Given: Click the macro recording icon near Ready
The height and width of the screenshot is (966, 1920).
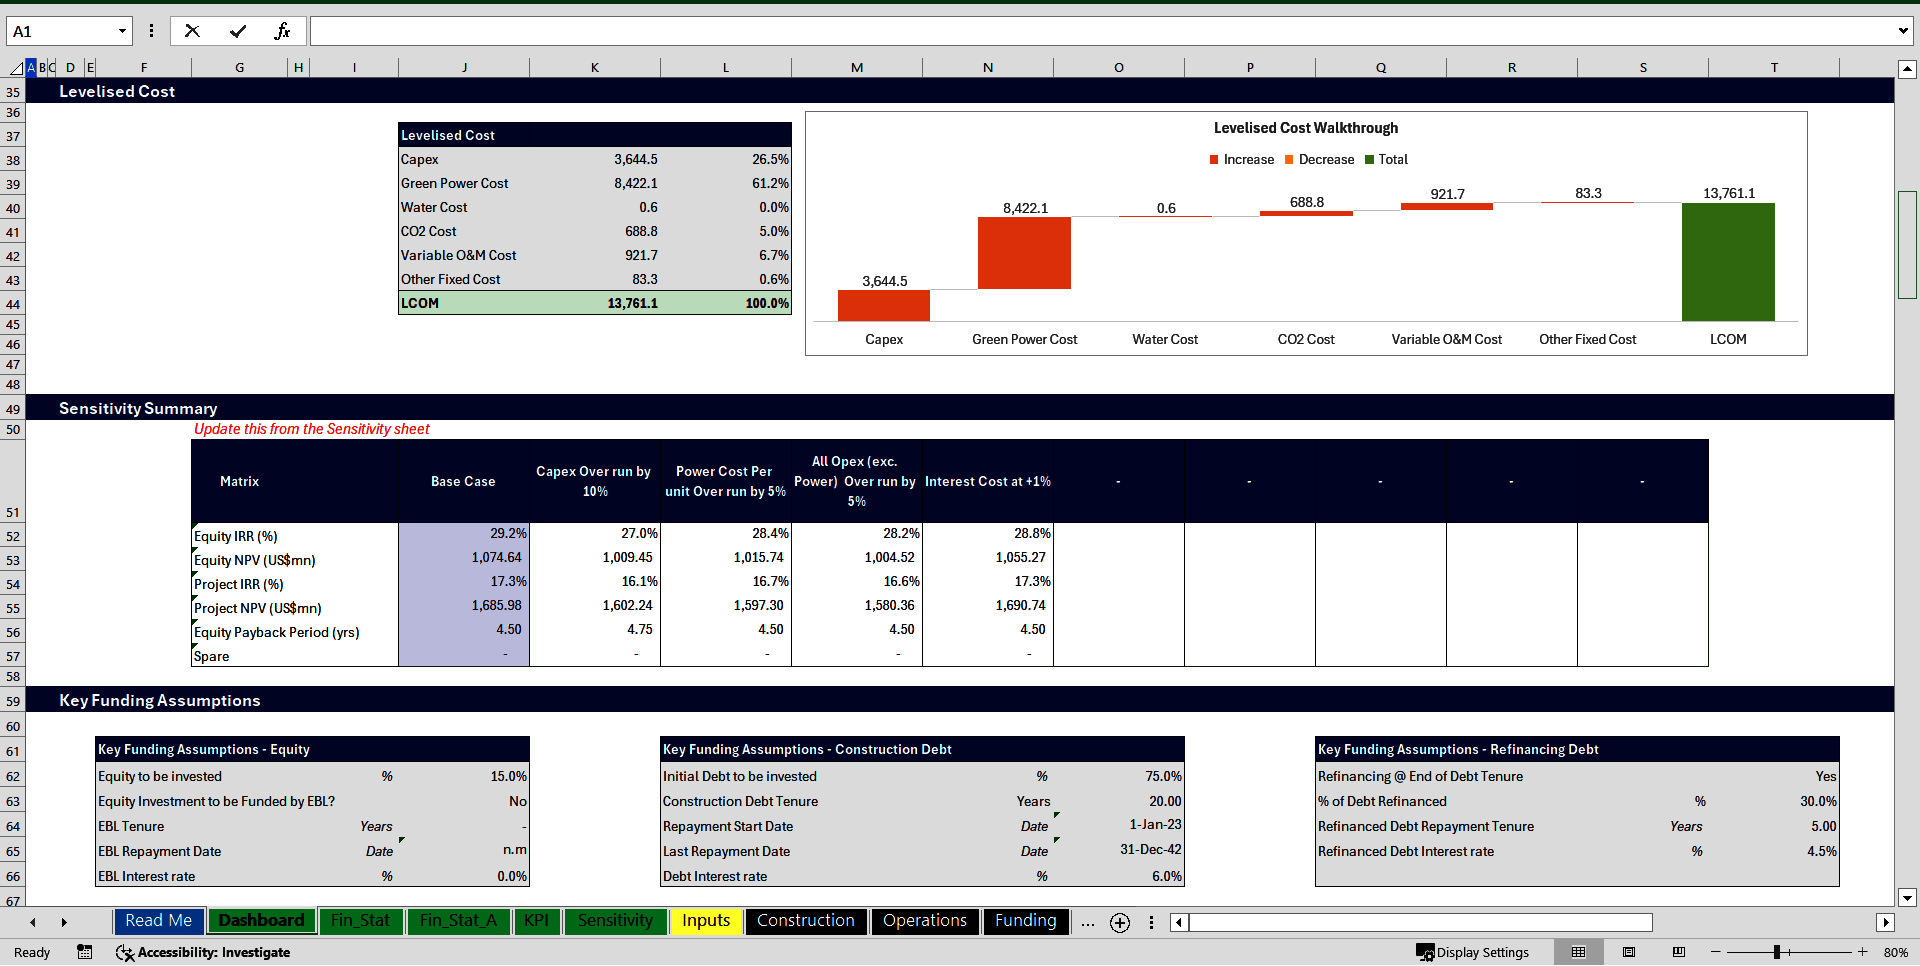Looking at the screenshot, I should pos(85,952).
